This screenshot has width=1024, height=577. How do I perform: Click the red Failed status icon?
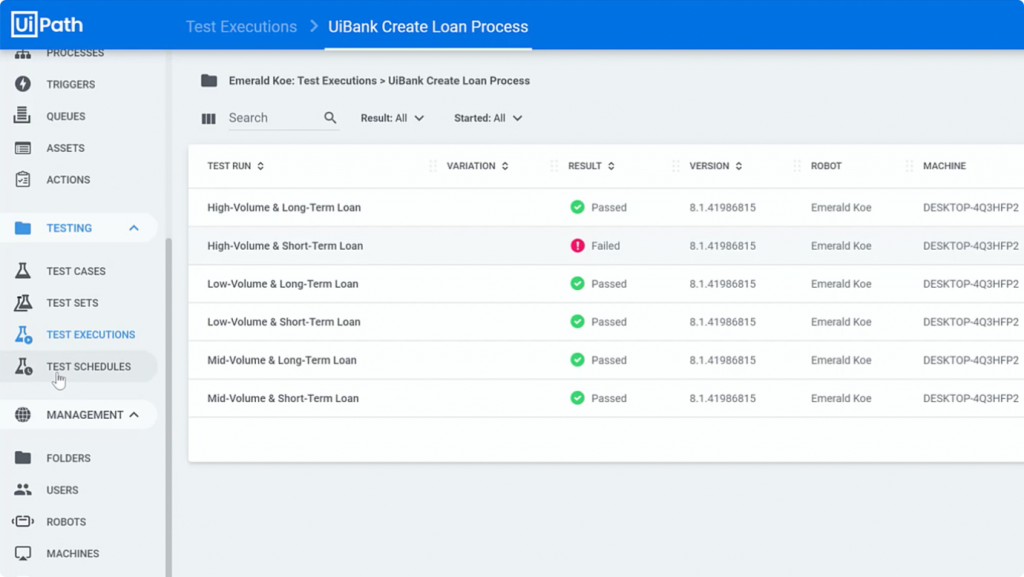577,245
